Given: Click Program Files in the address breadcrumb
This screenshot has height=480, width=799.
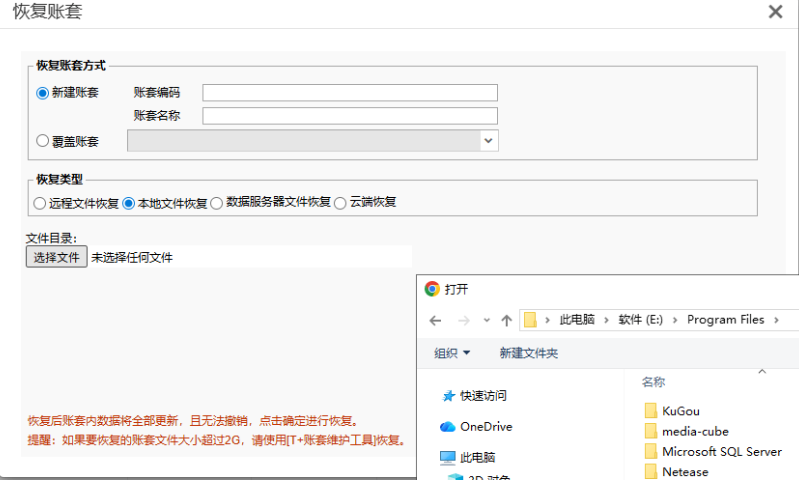Looking at the screenshot, I should tap(726, 319).
